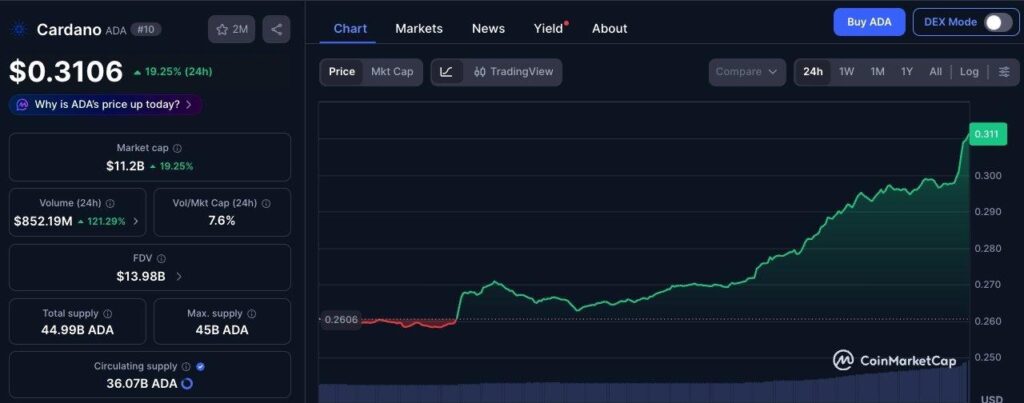Open Max. supply info icon
Screen dimensions: 1024x403
[x=251, y=314]
